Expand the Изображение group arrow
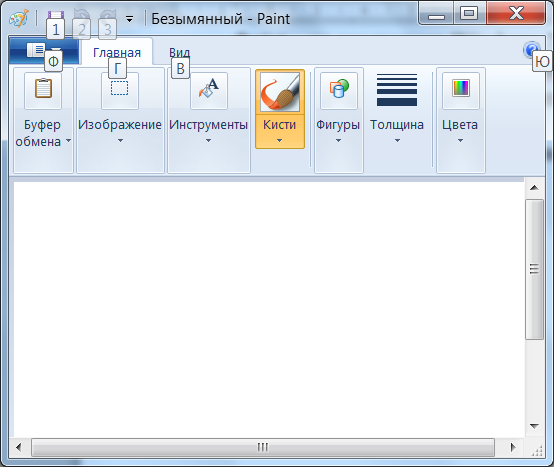The height and width of the screenshot is (467, 554). pos(120,141)
